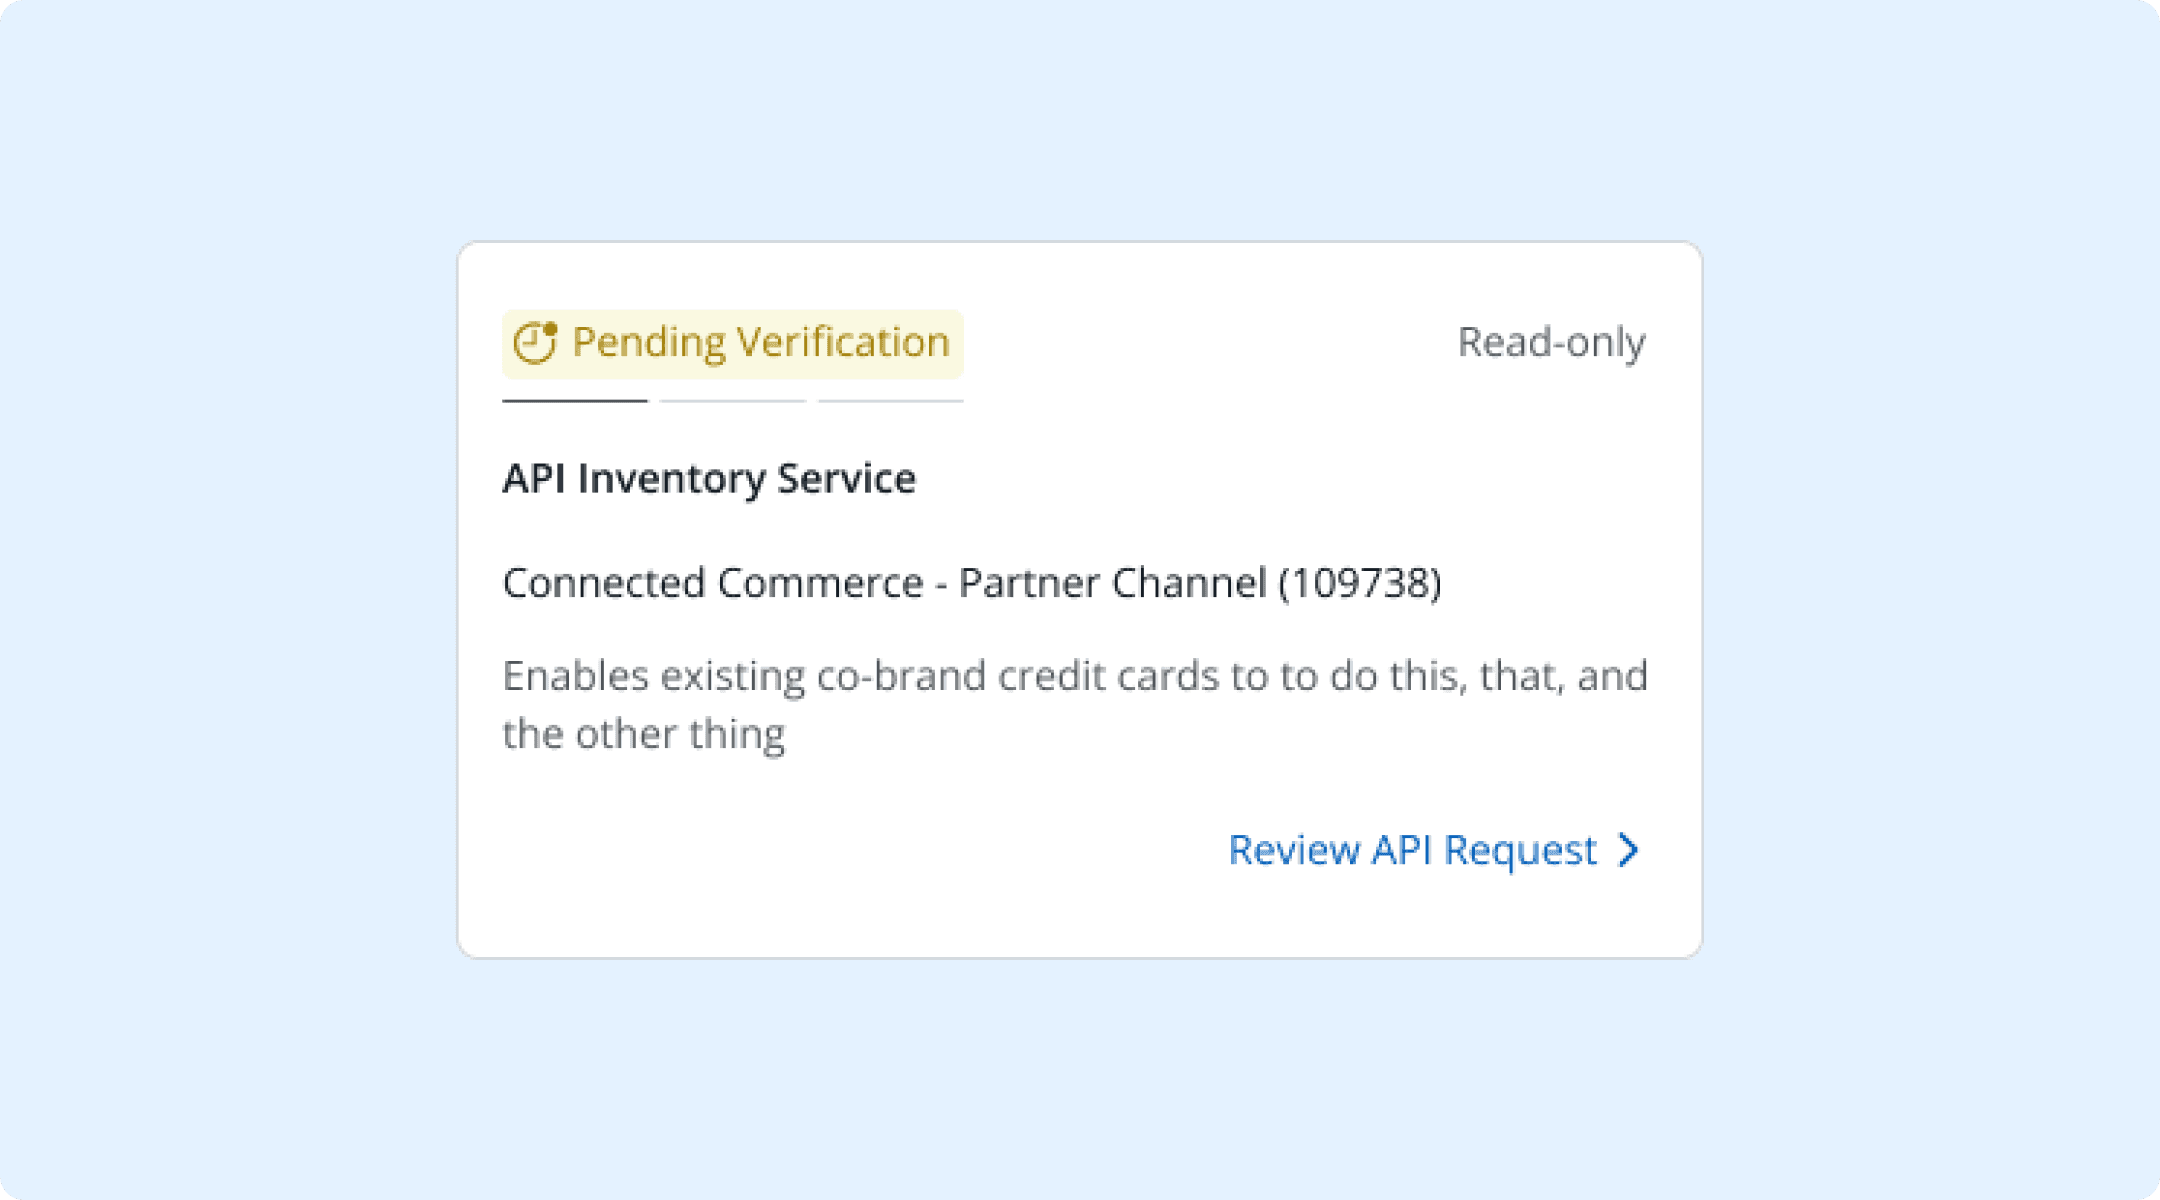Click the description starting with Enables existing

[x=1074, y=677]
